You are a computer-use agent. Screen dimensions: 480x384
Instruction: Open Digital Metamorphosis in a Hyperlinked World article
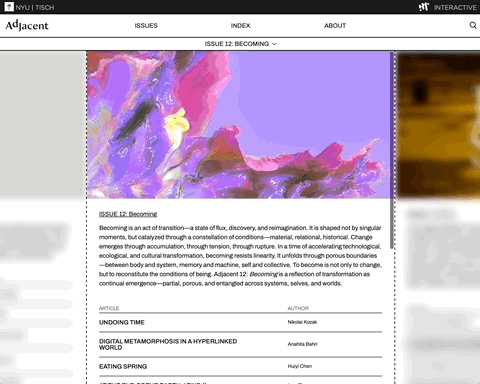coord(168,344)
